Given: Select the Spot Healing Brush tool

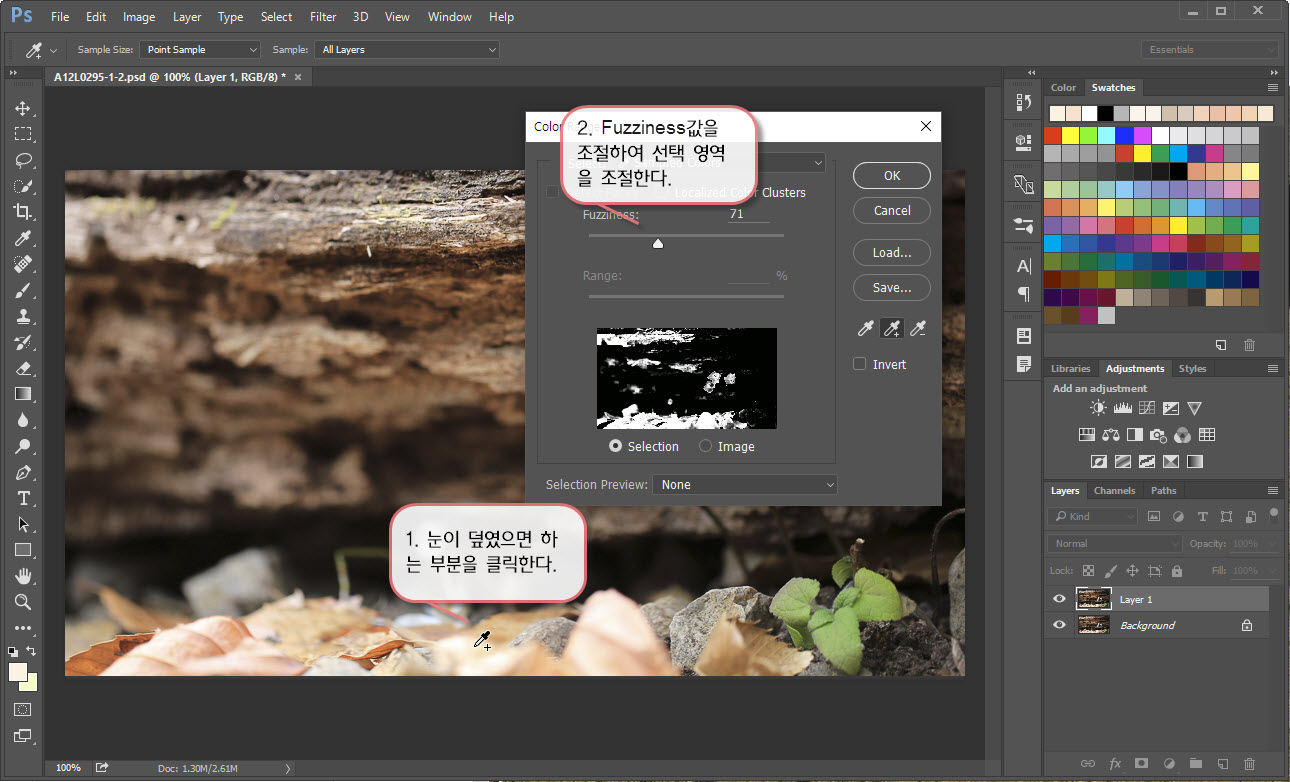Looking at the screenshot, I should click(x=23, y=264).
